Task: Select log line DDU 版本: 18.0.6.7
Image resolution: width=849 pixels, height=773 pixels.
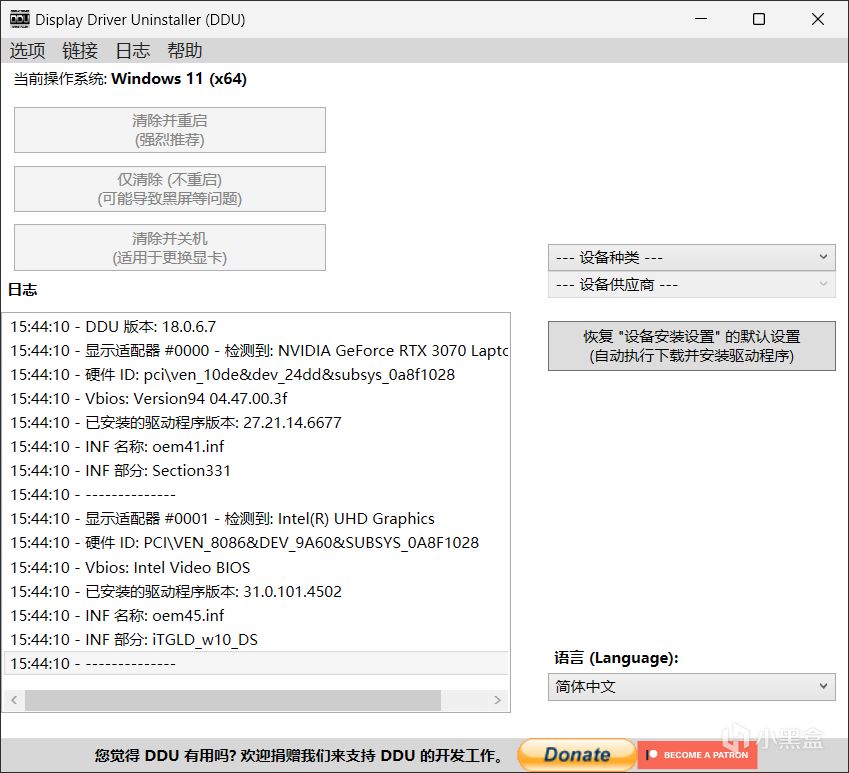Action: [257, 326]
